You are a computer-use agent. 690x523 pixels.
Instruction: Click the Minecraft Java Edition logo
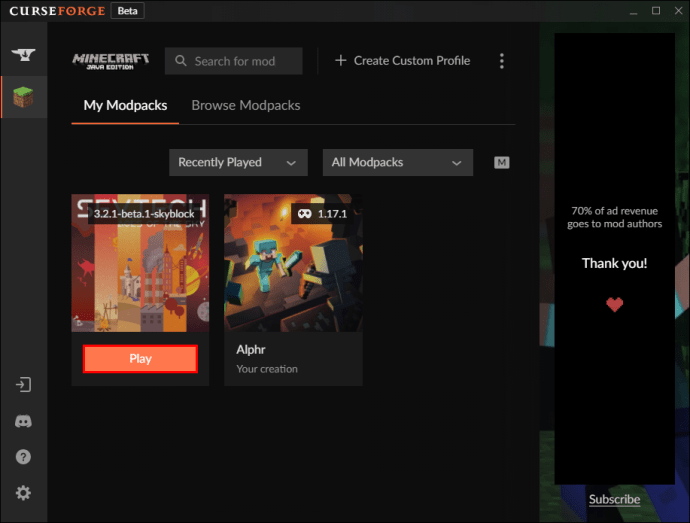coord(110,61)
